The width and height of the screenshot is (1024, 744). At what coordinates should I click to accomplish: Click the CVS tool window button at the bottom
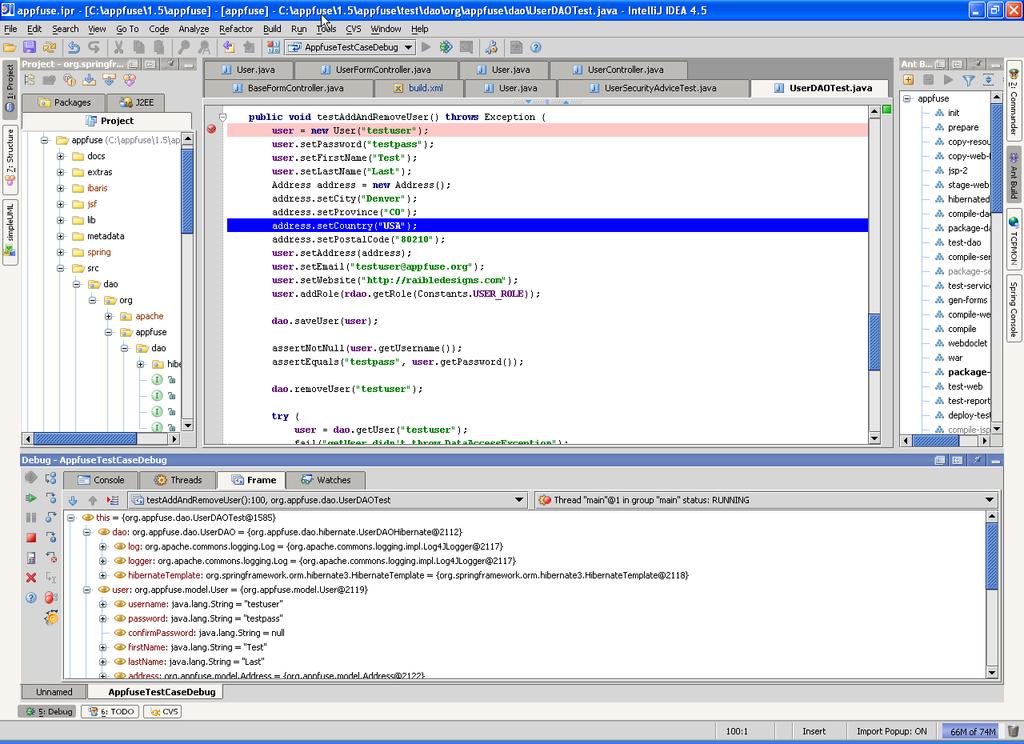click(163, 711)
